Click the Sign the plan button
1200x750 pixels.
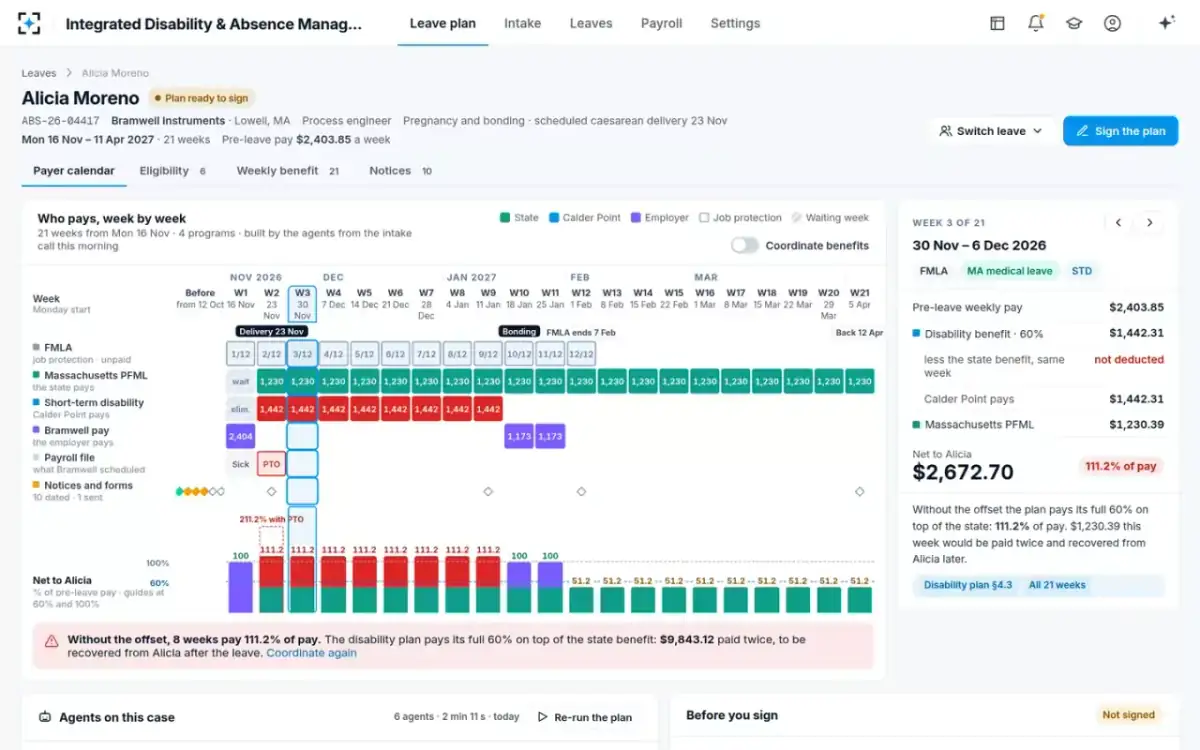[x=1120, y=131]
